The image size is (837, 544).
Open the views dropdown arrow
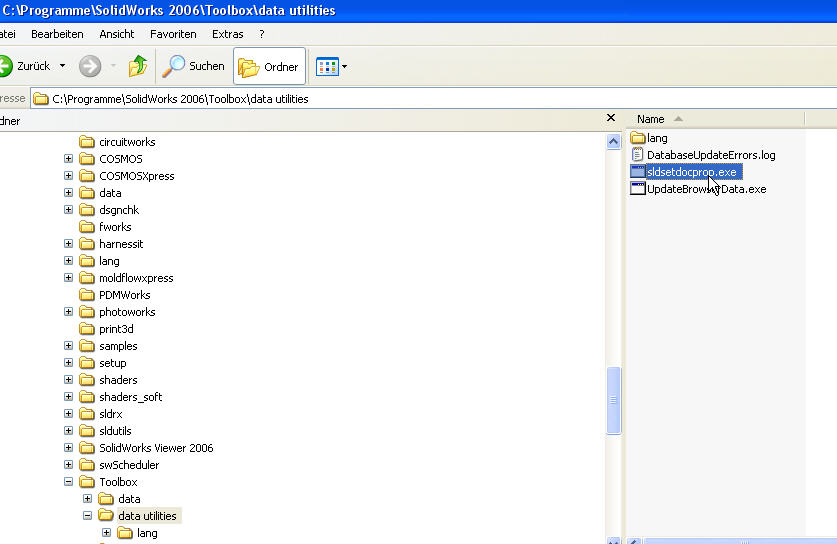tap(344, 67)
